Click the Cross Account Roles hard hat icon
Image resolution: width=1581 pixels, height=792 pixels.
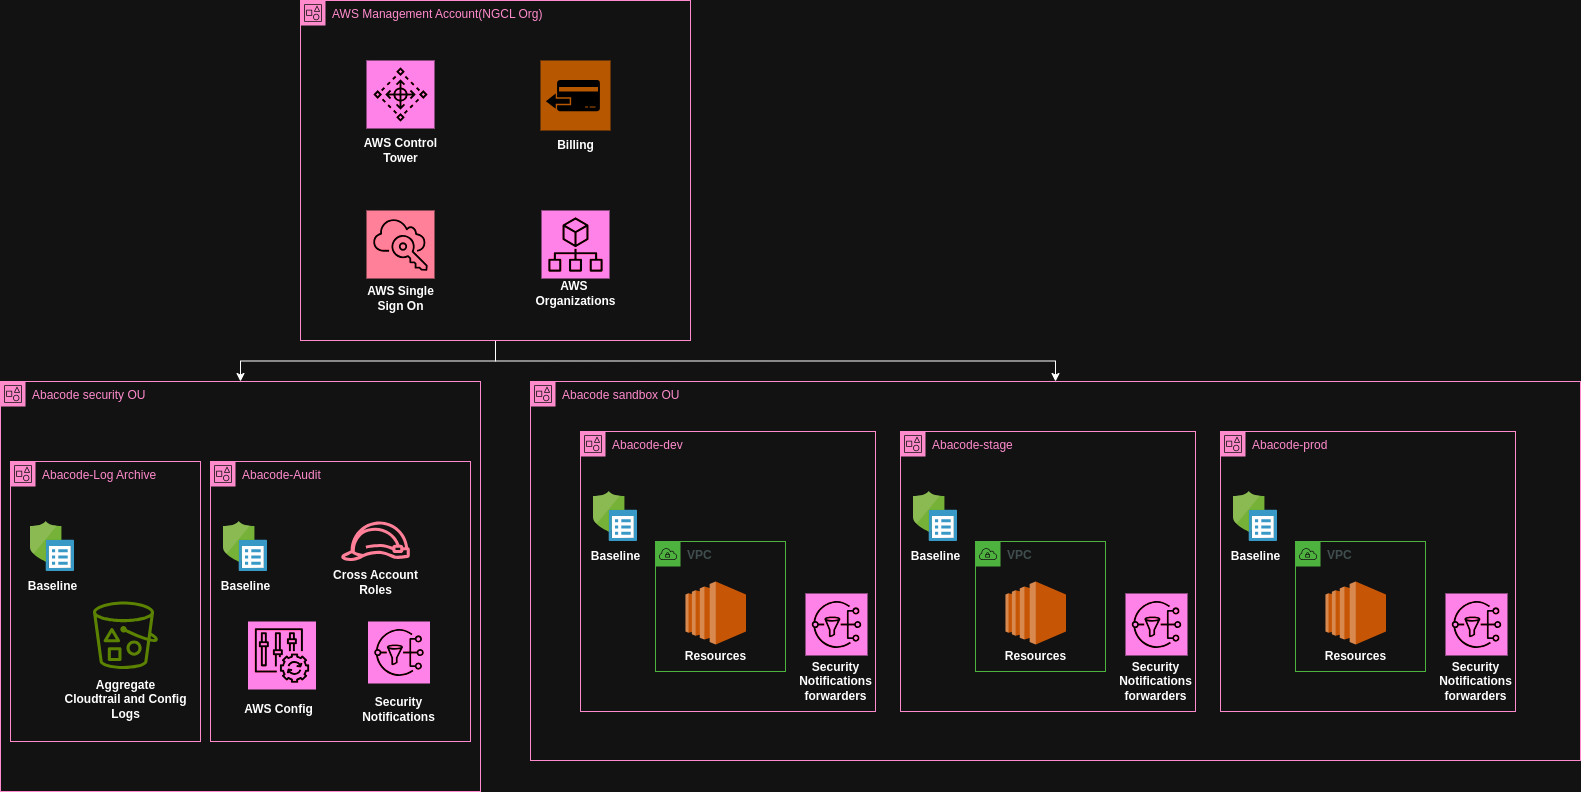coord(376,541)
